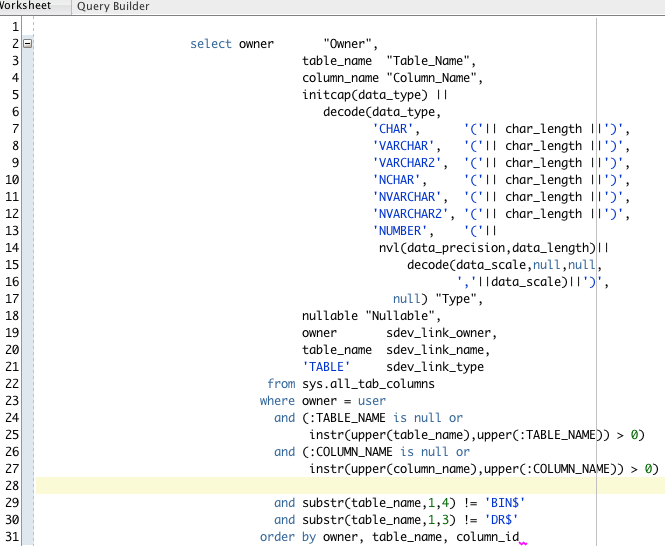Screen dimensions: 665x546
Task: Click the 'from' keyword on line 22
Action: [281, 384]
